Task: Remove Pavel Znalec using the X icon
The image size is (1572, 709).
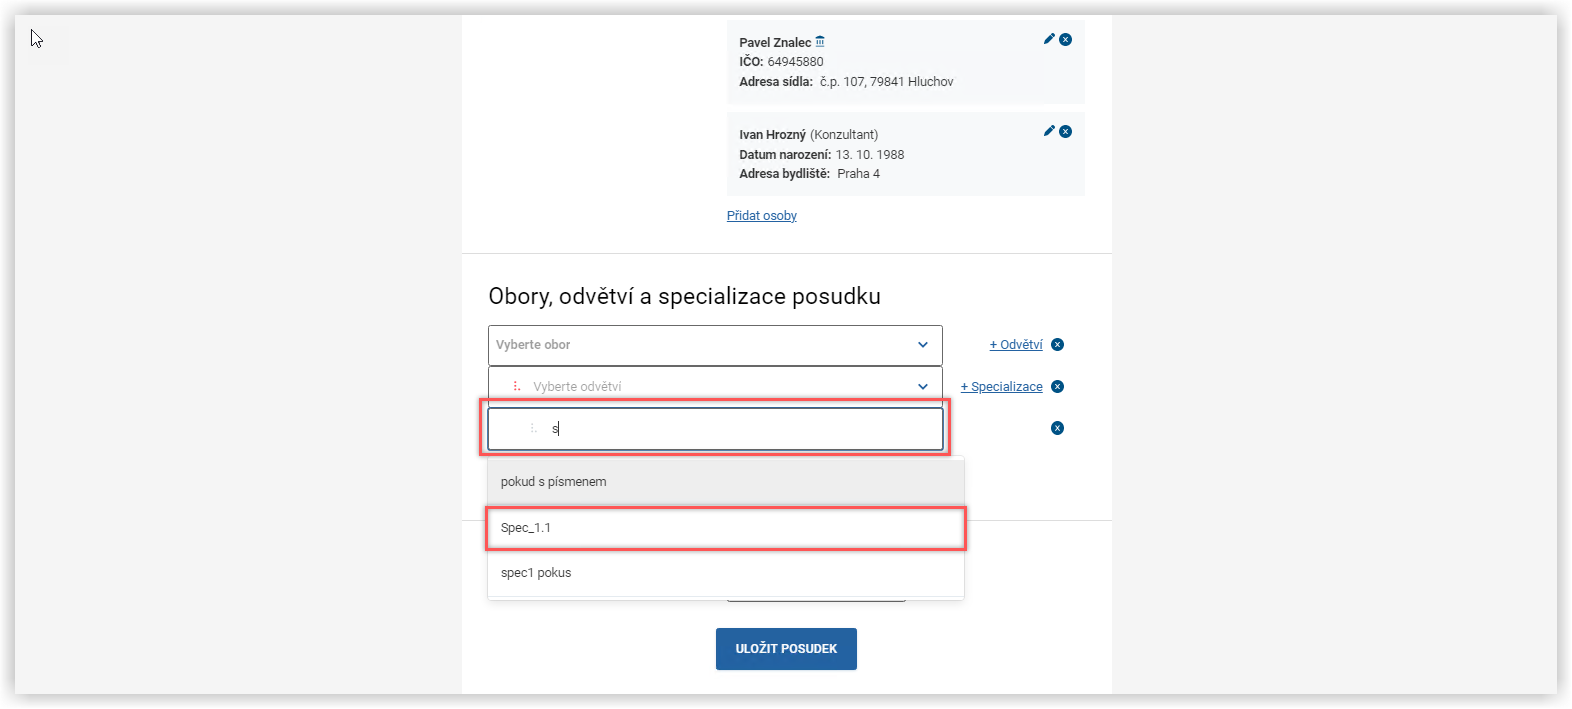Action: coord(1066,39)
